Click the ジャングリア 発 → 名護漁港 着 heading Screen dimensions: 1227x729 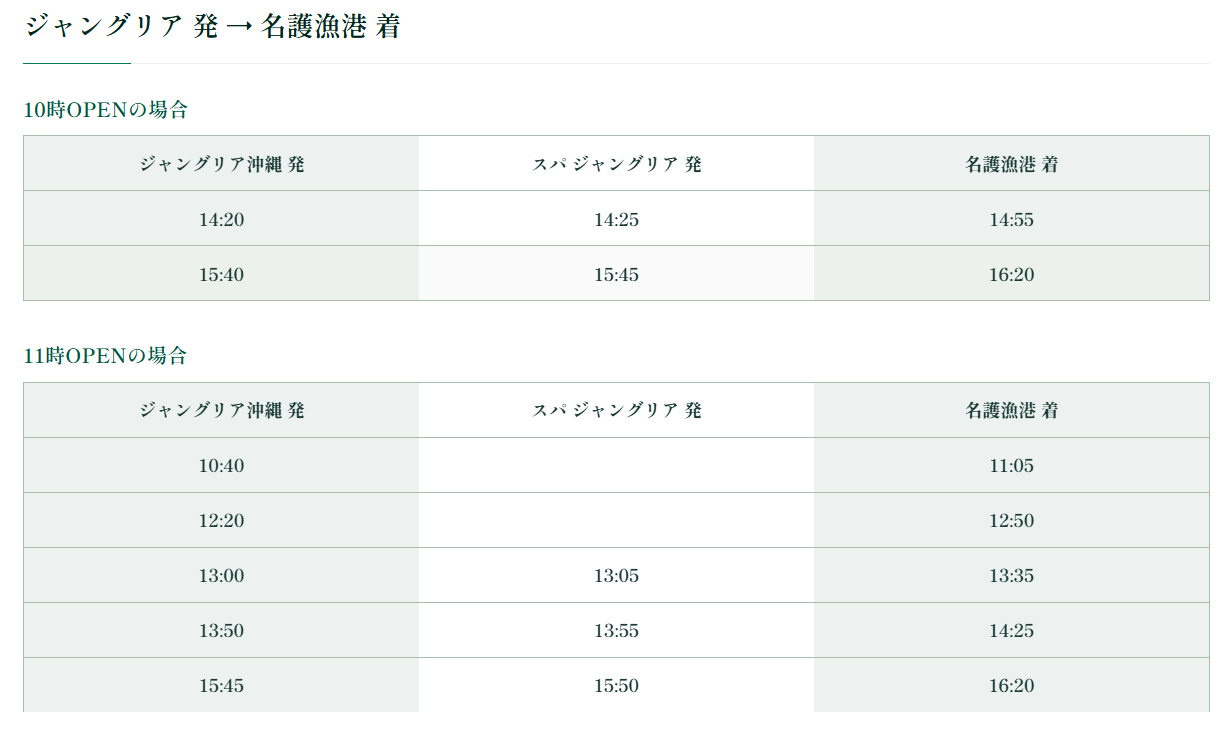coord(212,27)
